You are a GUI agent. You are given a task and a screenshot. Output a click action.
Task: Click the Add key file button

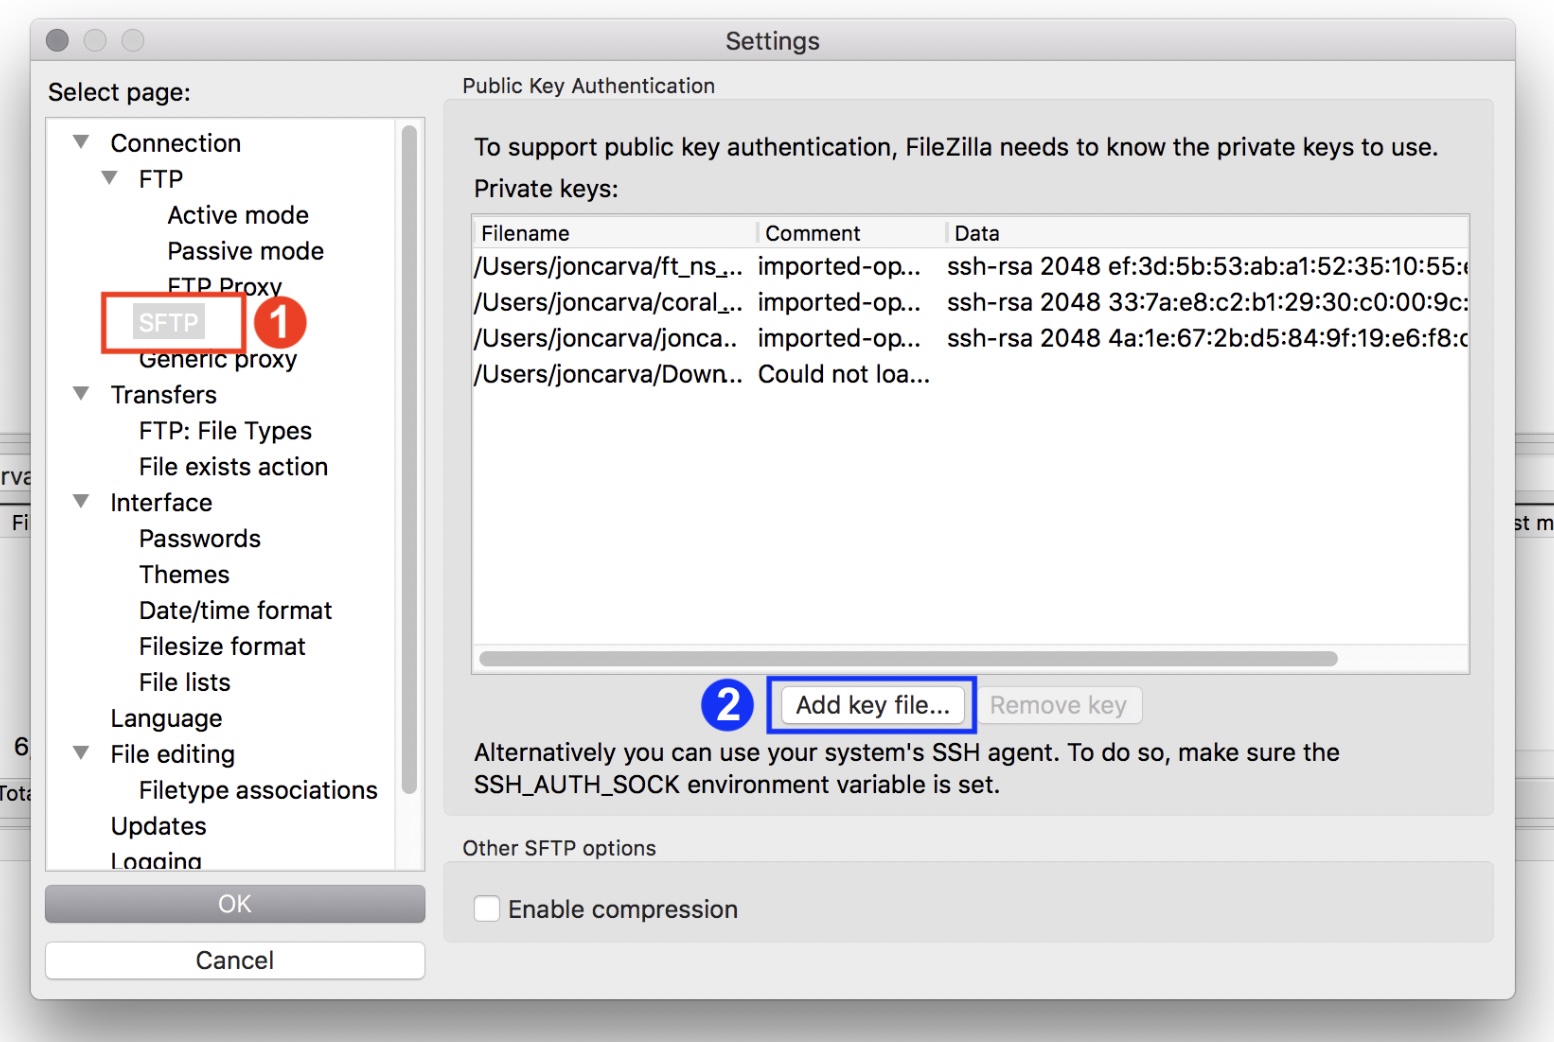tap(872, 705)
